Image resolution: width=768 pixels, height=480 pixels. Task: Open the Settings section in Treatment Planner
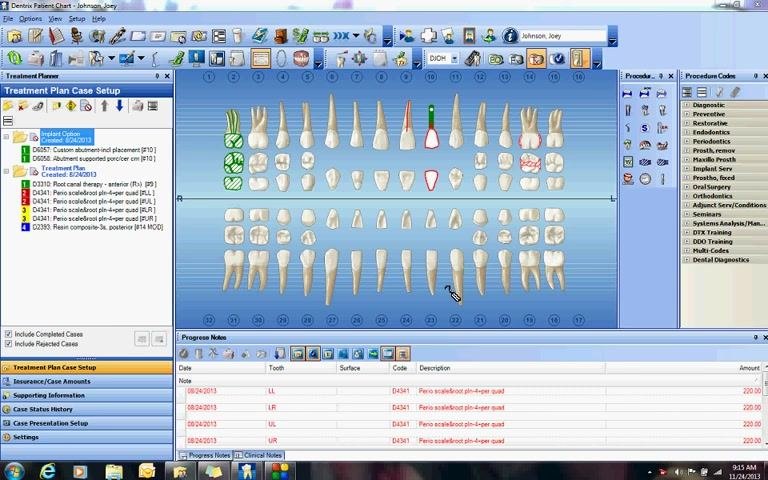coord(87,437)
